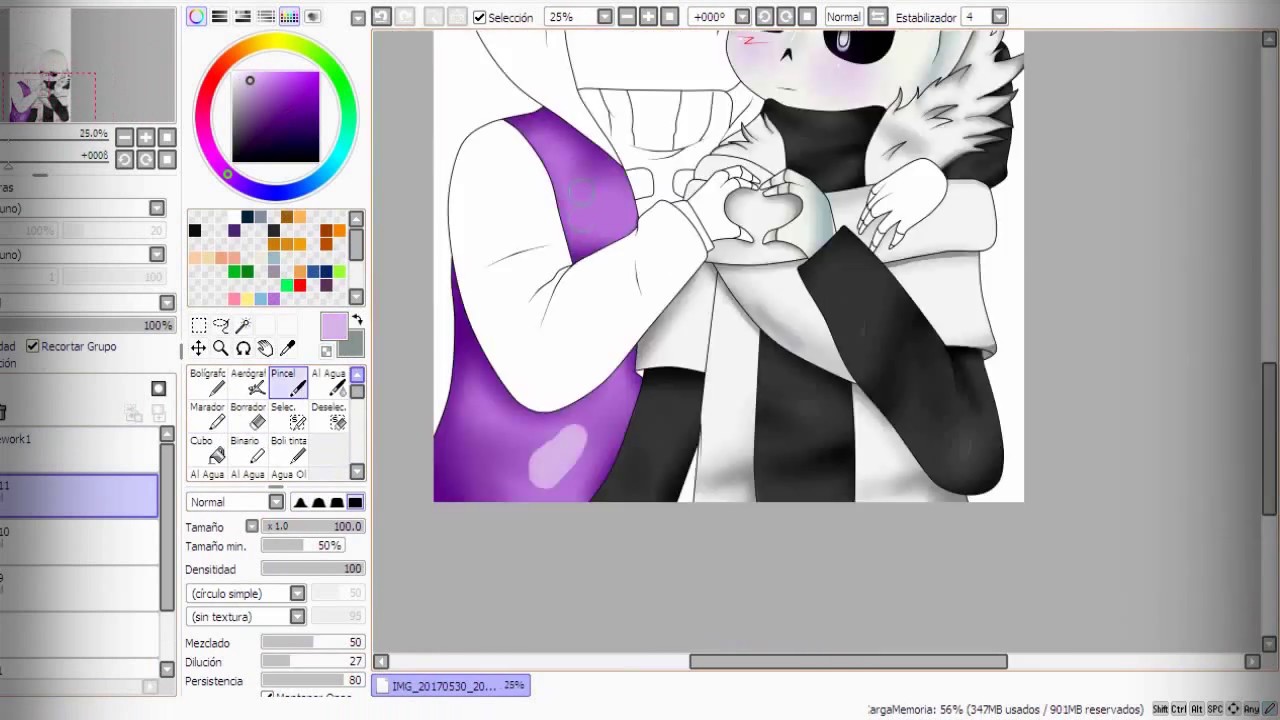Select the hand pan tool

[265, 348]
